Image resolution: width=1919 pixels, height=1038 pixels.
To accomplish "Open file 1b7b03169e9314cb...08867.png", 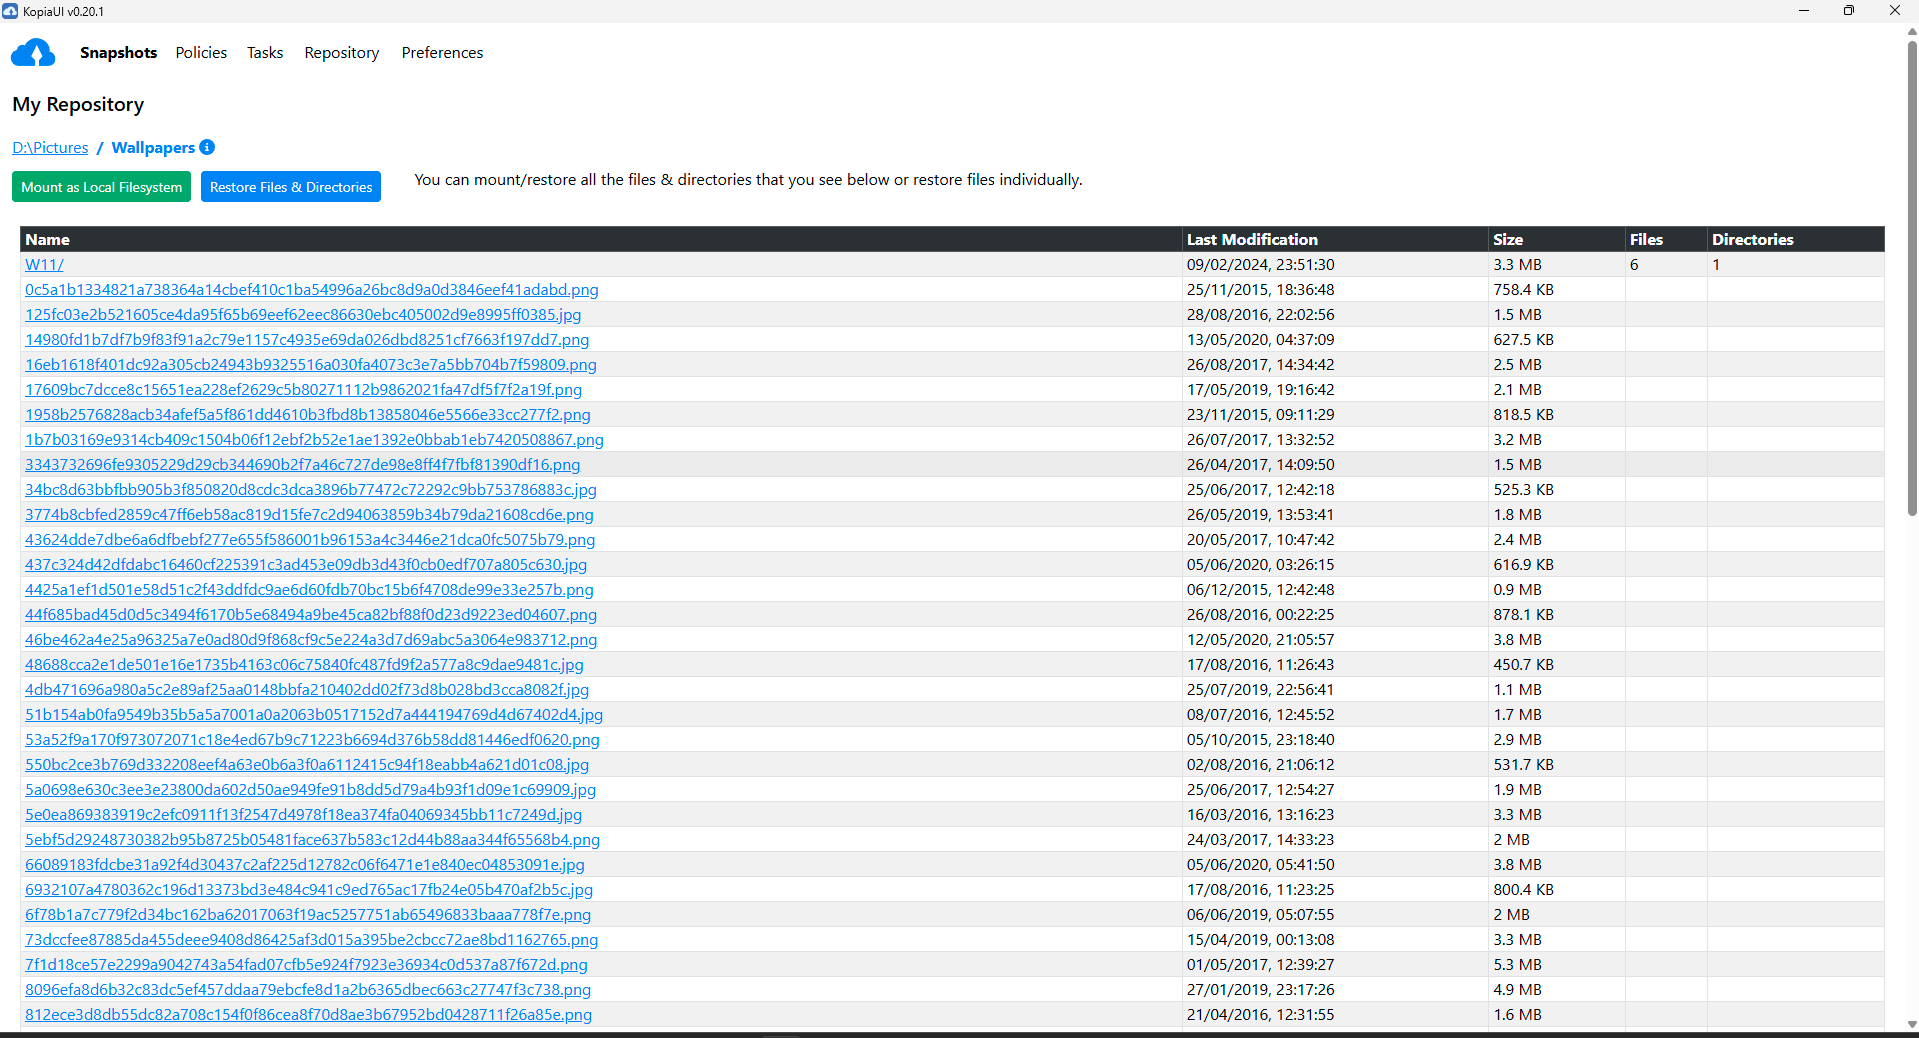I will click(x=314, y=440).
